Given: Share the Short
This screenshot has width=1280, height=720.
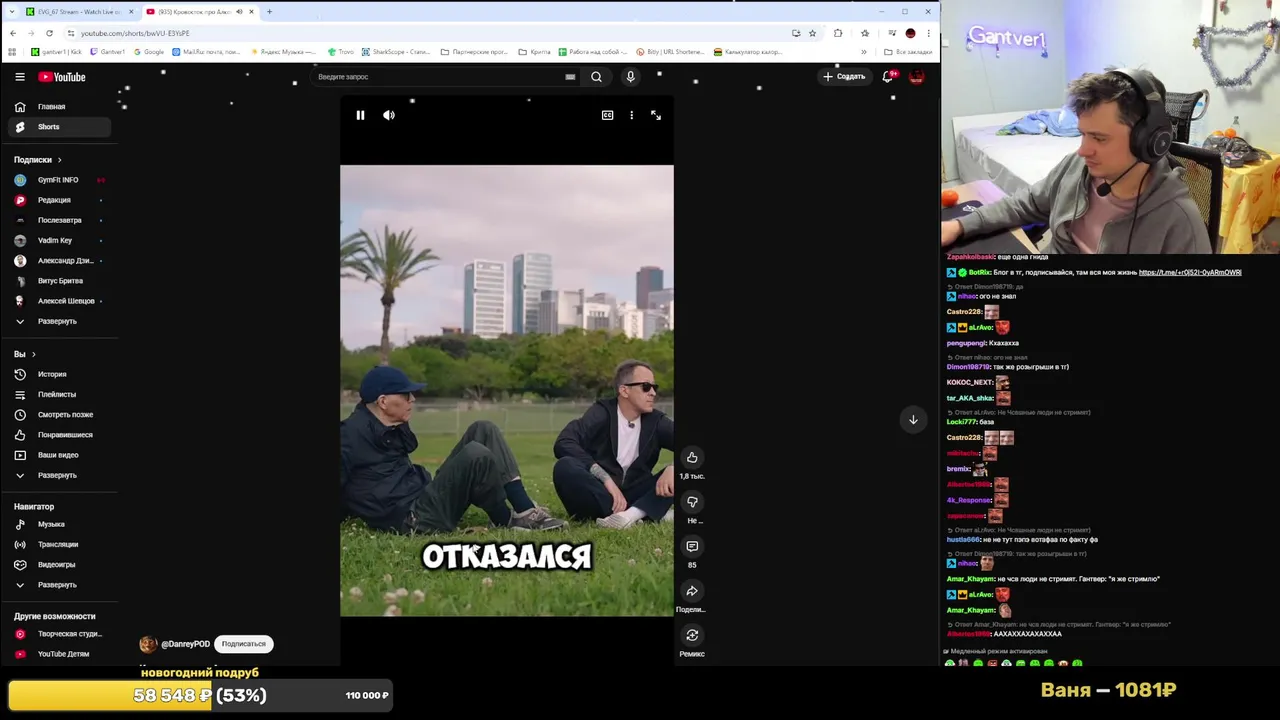Looking at the screenshot, I should coord(692,591).
